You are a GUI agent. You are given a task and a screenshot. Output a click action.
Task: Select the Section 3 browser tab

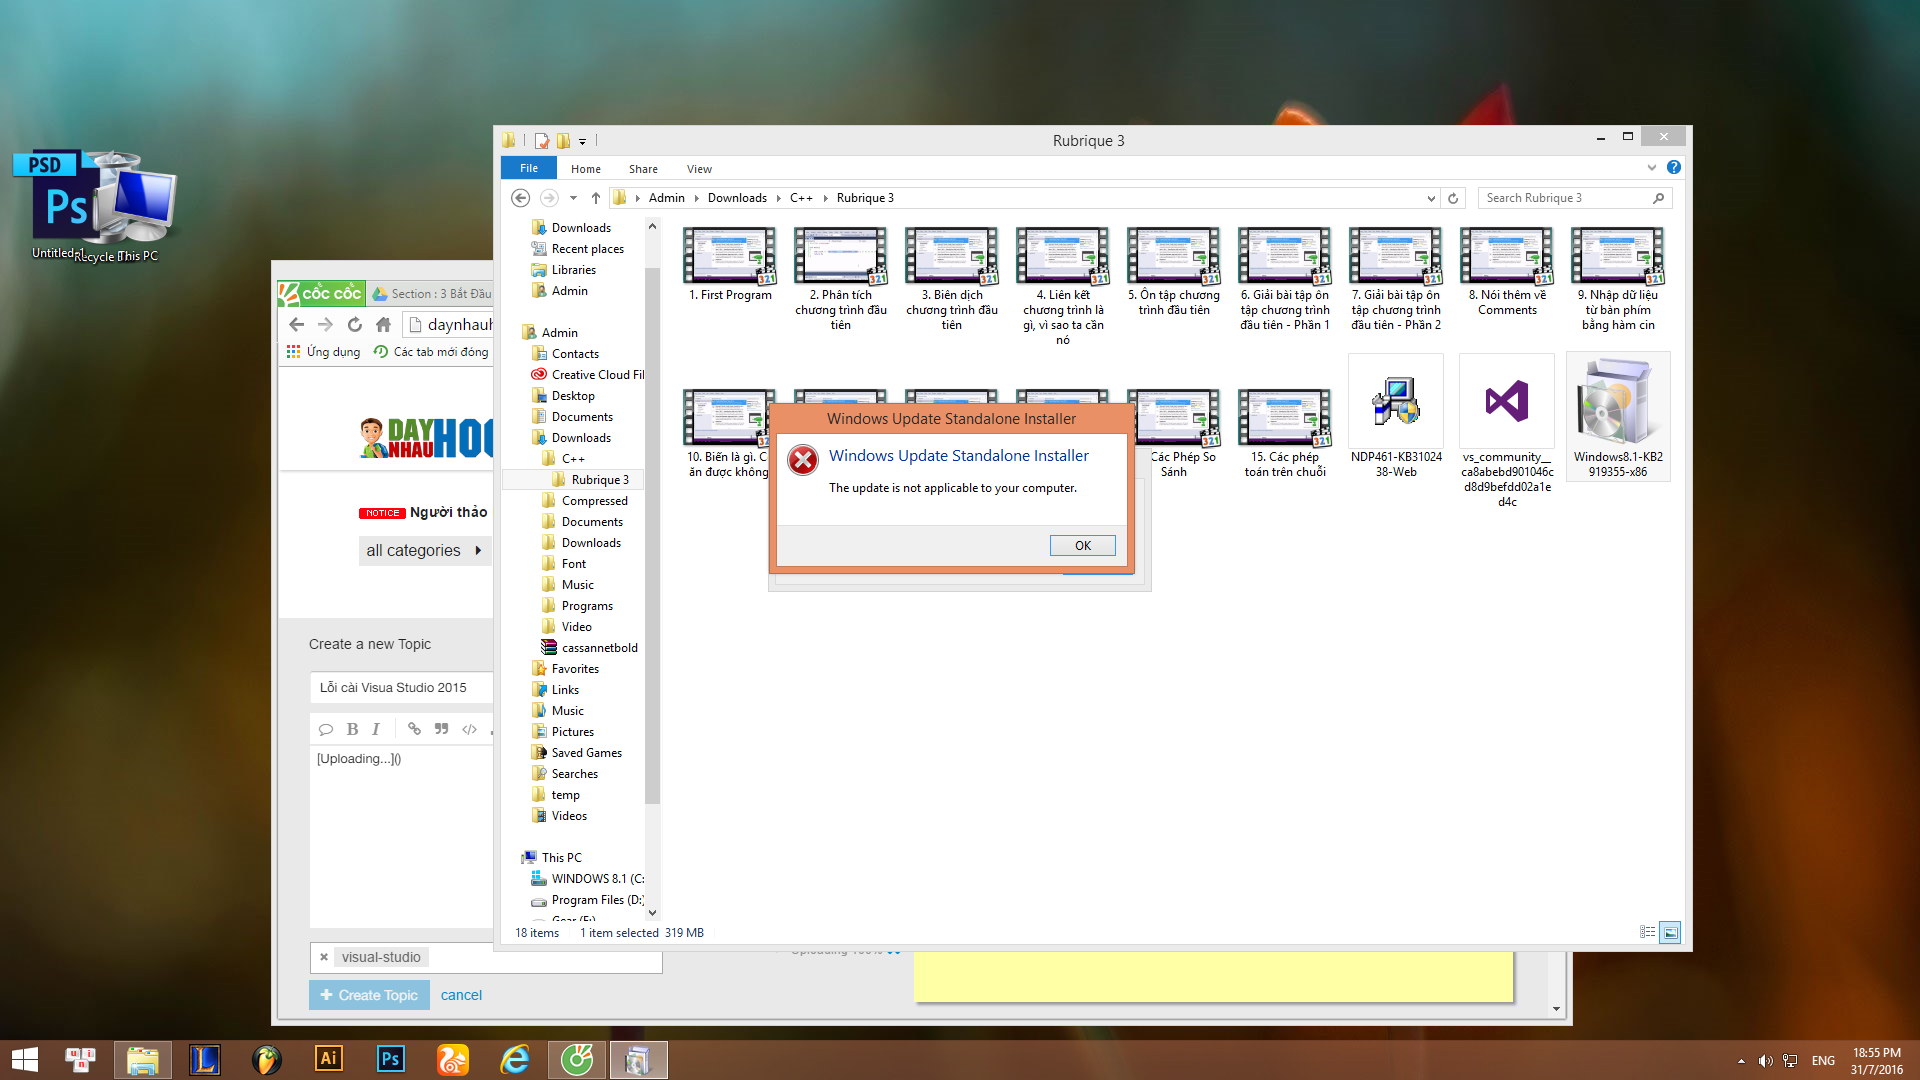pos(431,293)
